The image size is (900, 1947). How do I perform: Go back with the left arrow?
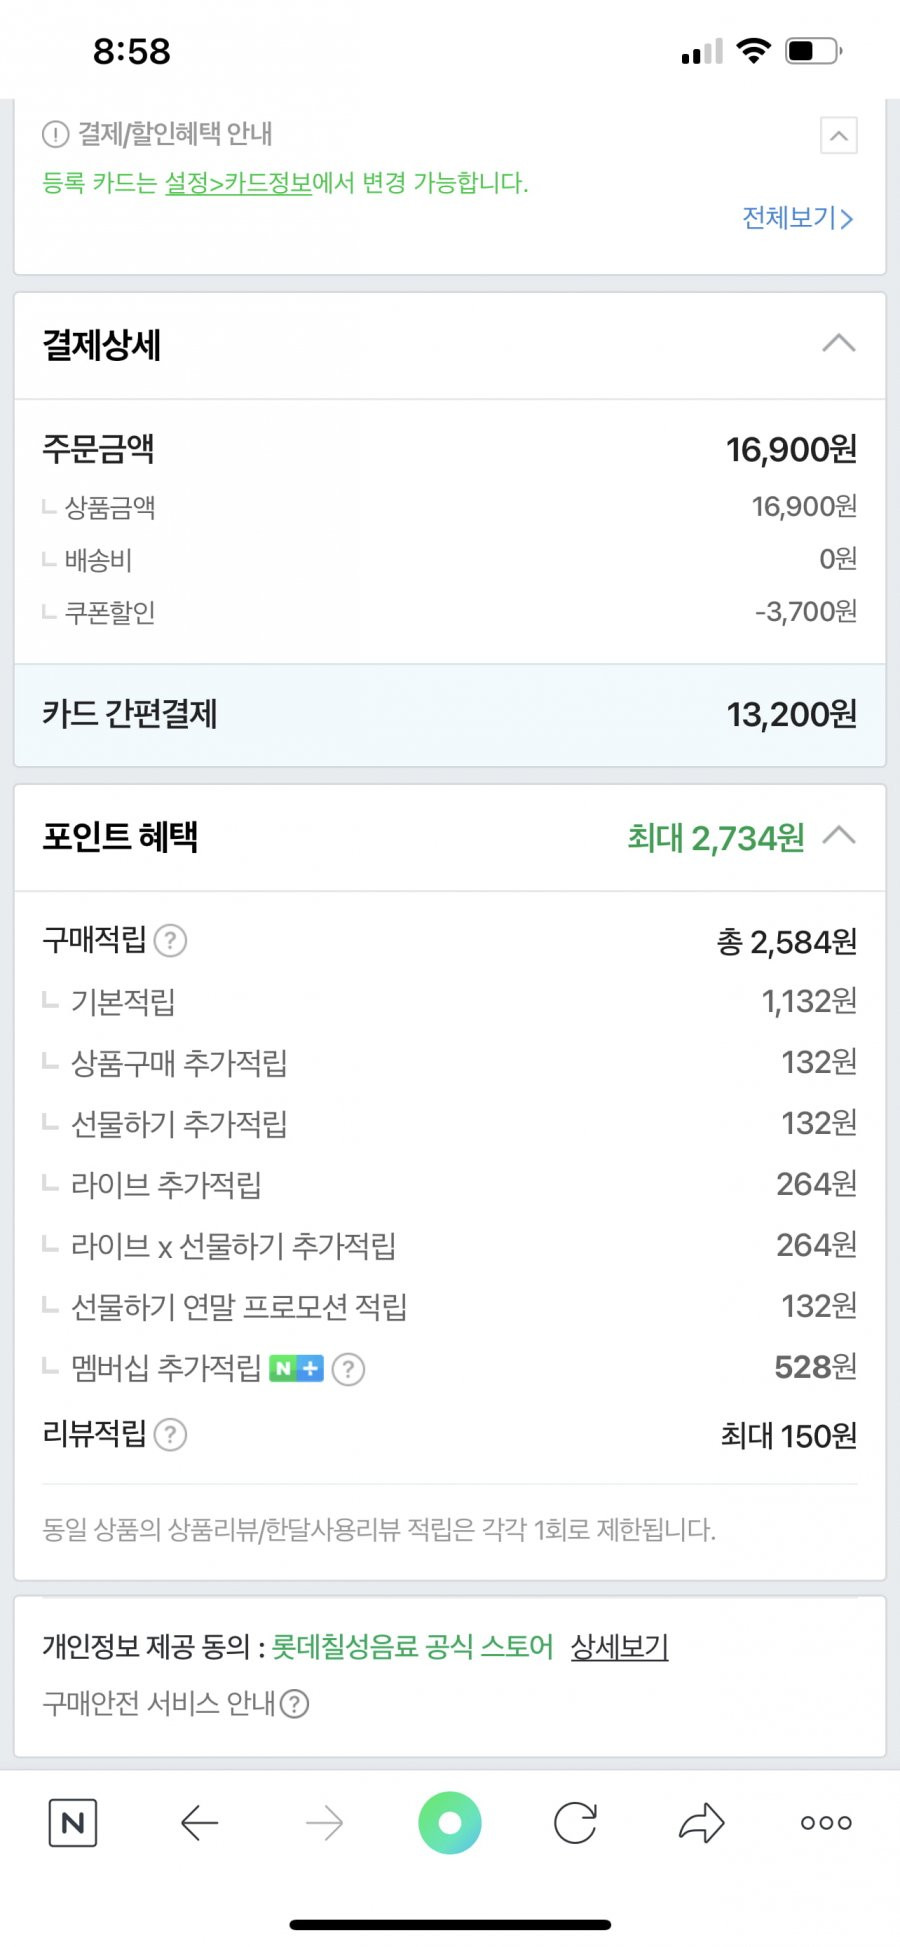coord(199,1823)
